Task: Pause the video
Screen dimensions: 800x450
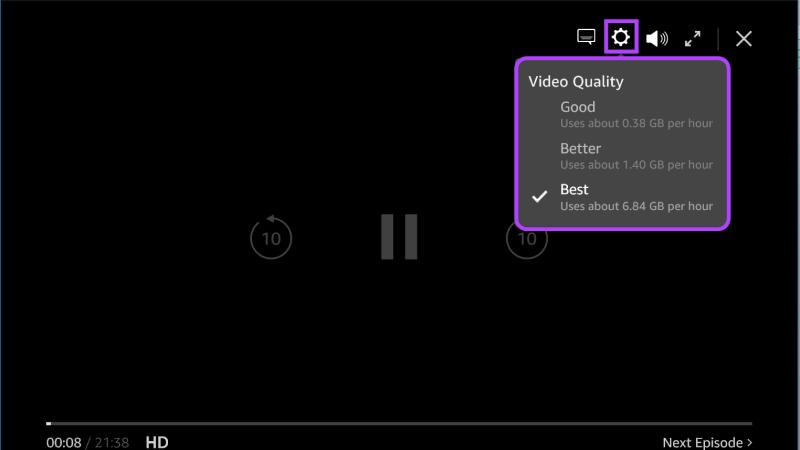Action: tap(399, 237)
